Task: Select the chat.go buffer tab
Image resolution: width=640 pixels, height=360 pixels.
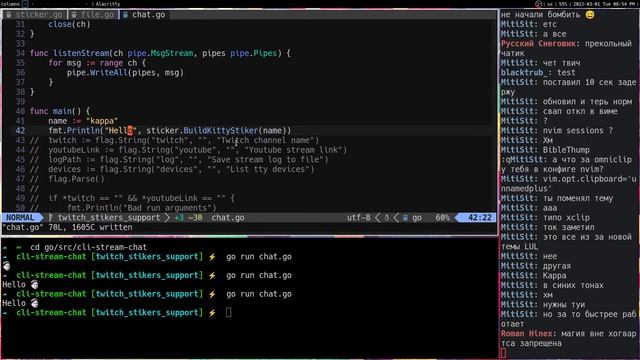Action: pyautogui.click(x=144, y=15)
